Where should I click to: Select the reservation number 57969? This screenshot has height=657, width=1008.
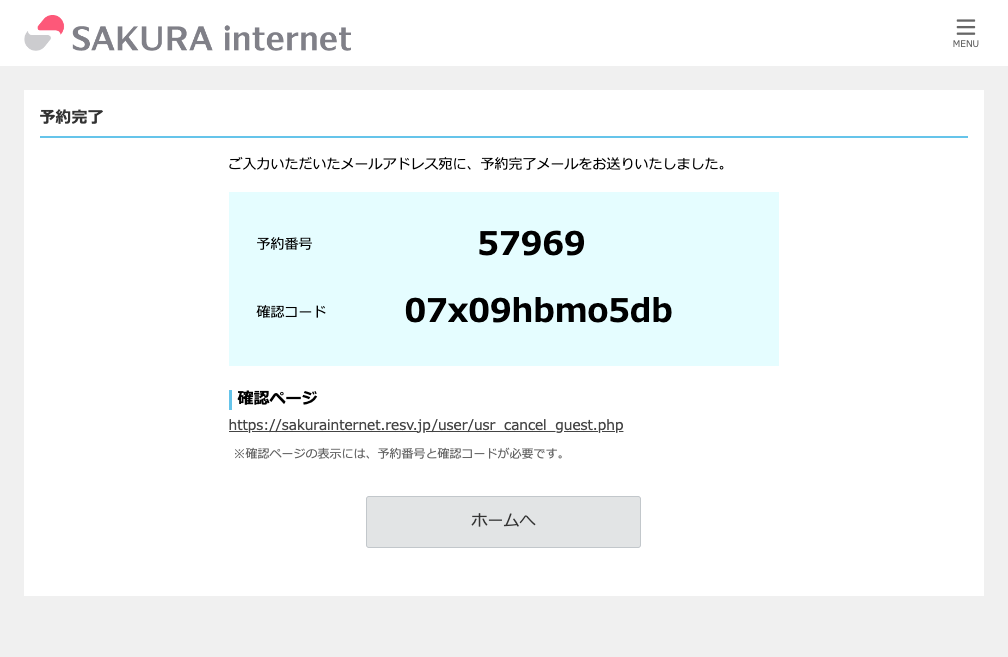point(531,243)
